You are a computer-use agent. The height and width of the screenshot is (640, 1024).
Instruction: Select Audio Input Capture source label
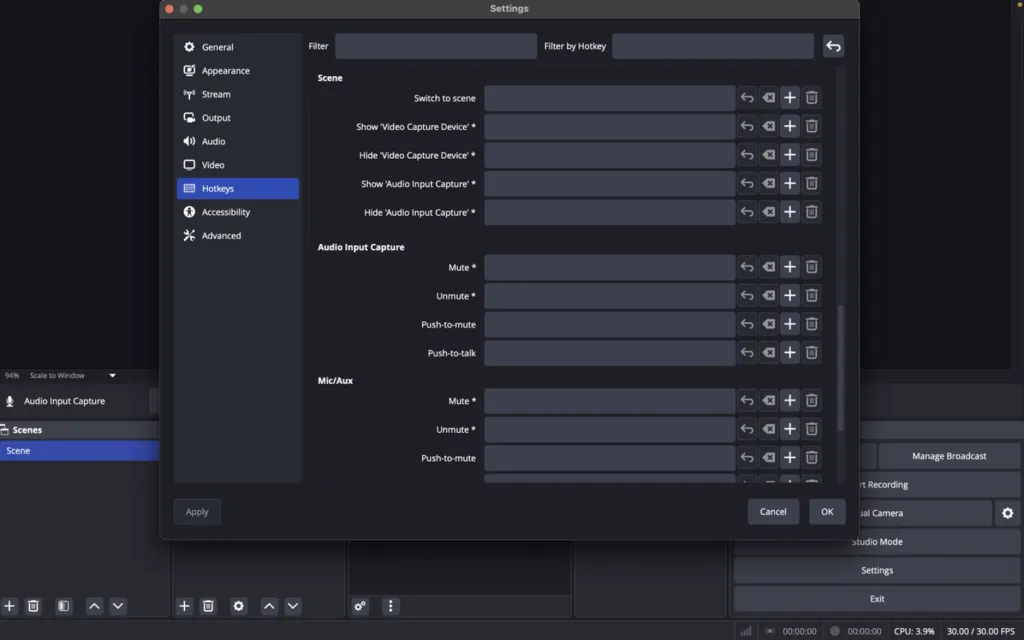[64, 401]
